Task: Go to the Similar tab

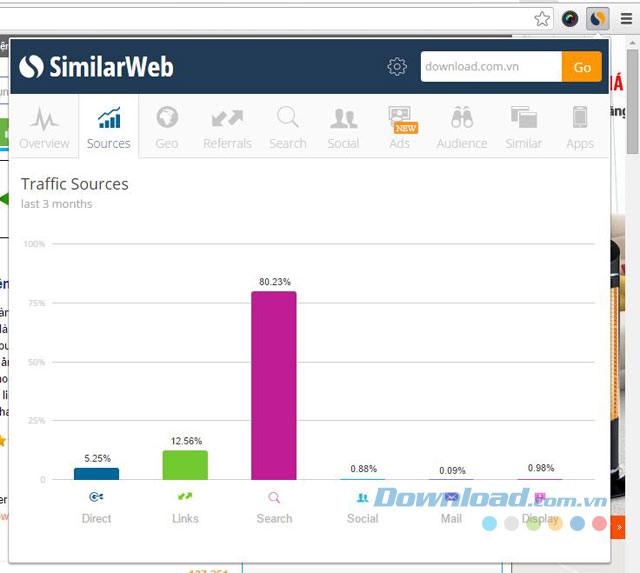Action: click(524, 127)
